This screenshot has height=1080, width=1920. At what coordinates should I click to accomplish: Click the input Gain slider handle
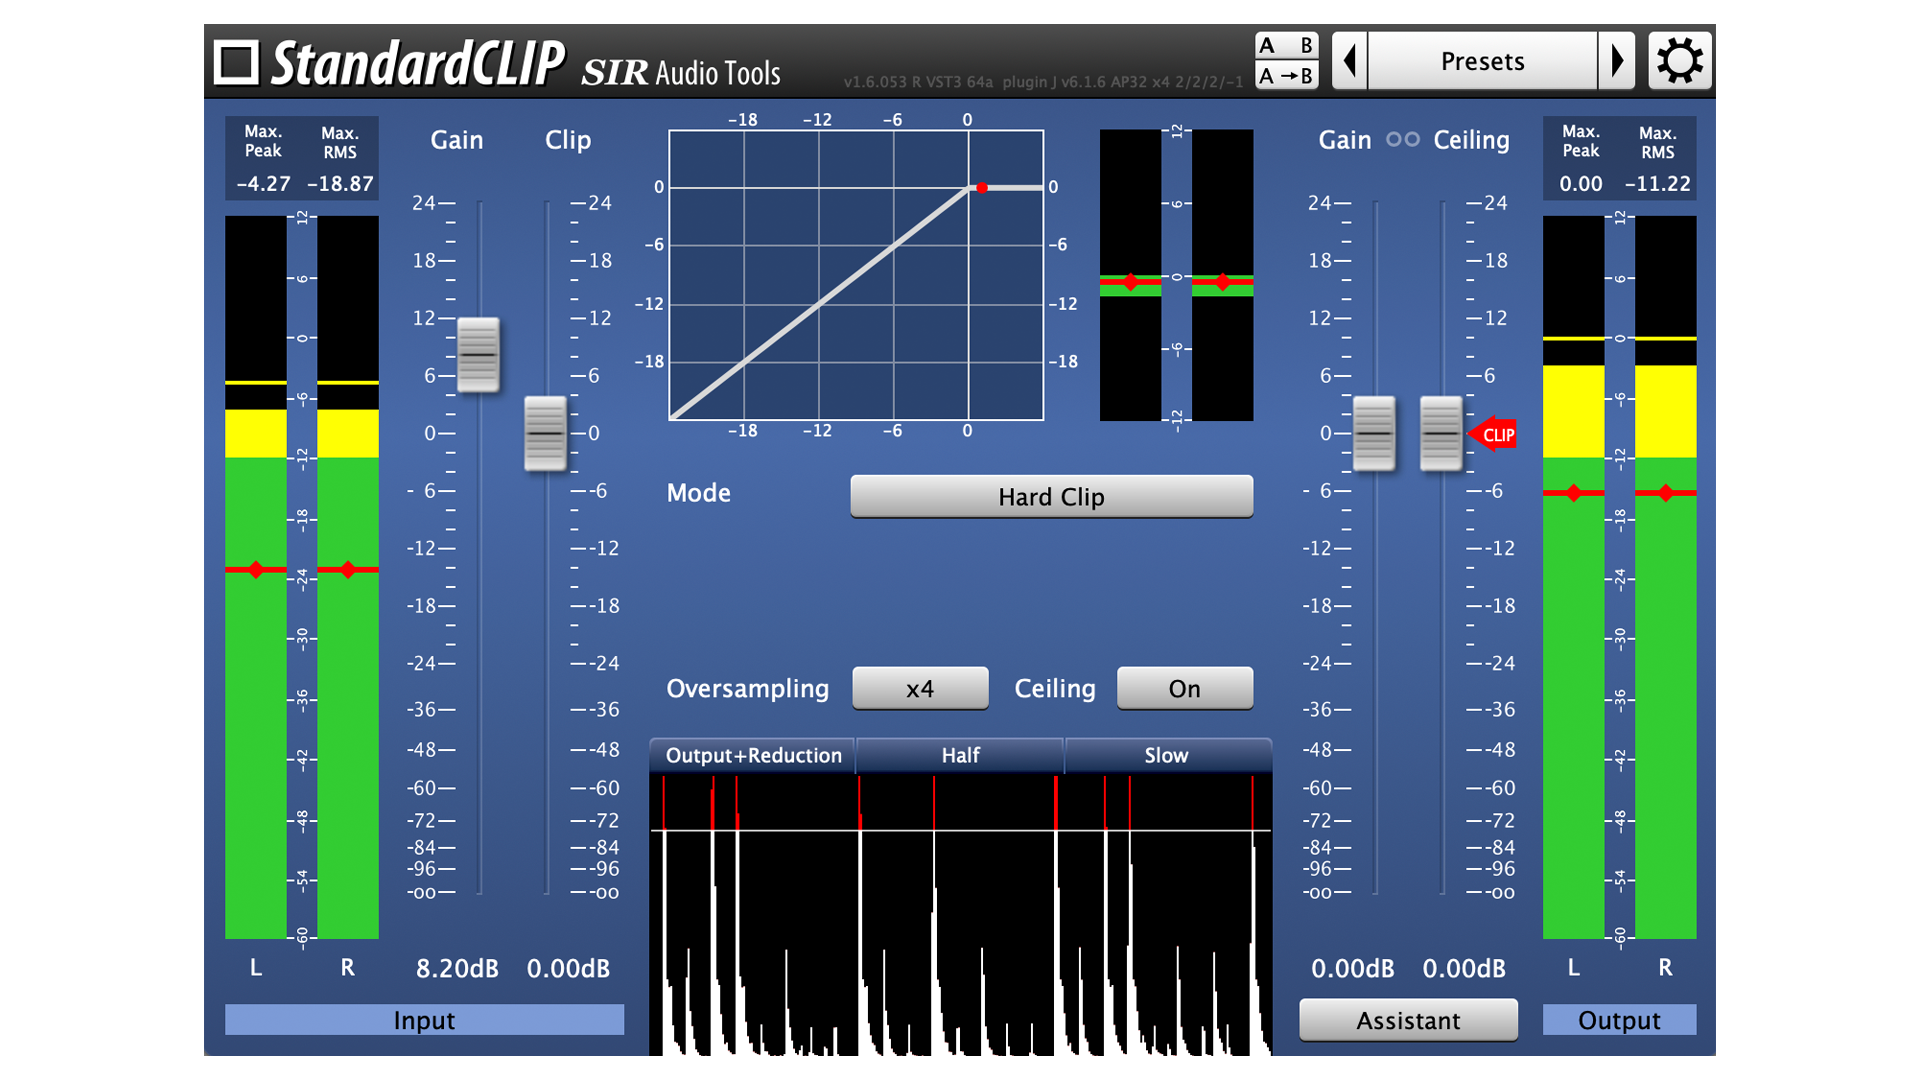[478, 355]
